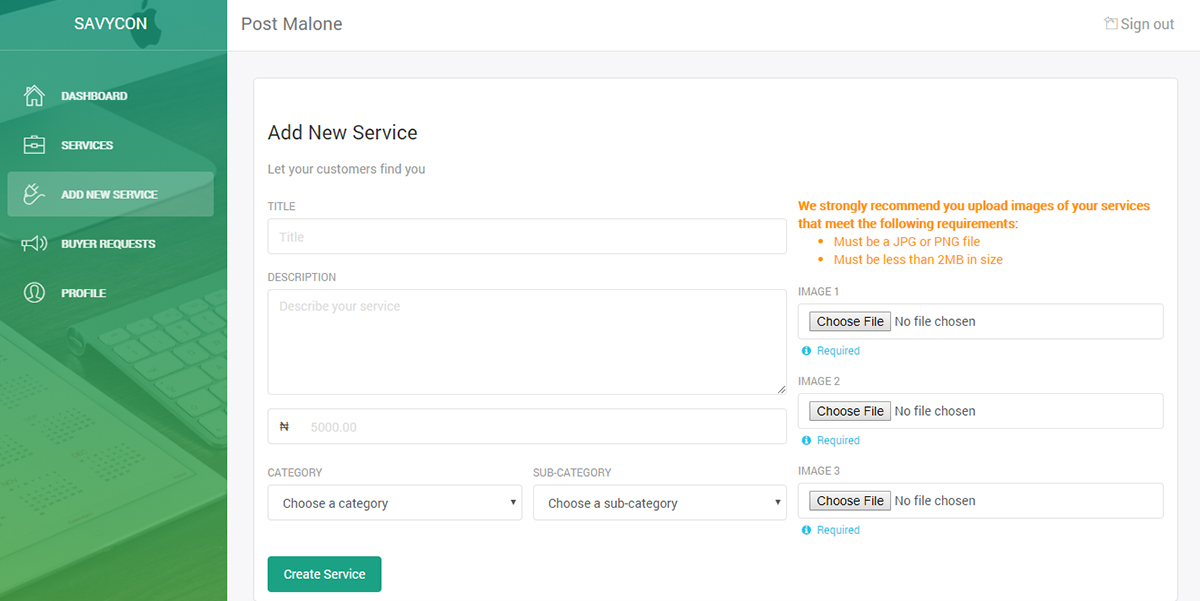Focus the Title input field
The height and width of the screenshot is (601, 1200).
pos(527,237)
